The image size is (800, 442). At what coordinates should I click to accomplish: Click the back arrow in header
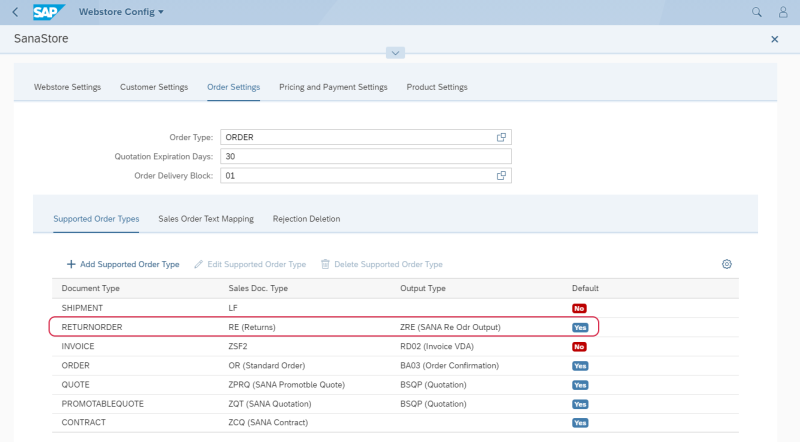[14, 12]
